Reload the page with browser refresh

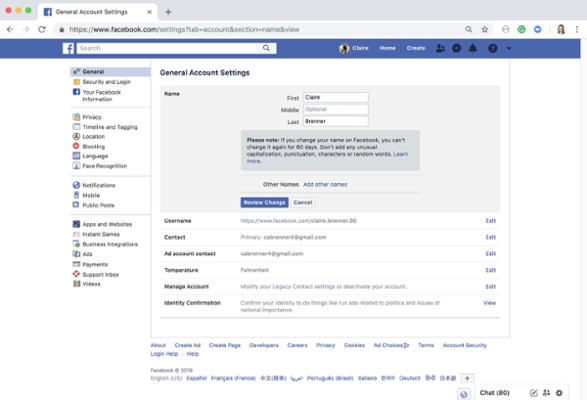(x=42, y=29)
